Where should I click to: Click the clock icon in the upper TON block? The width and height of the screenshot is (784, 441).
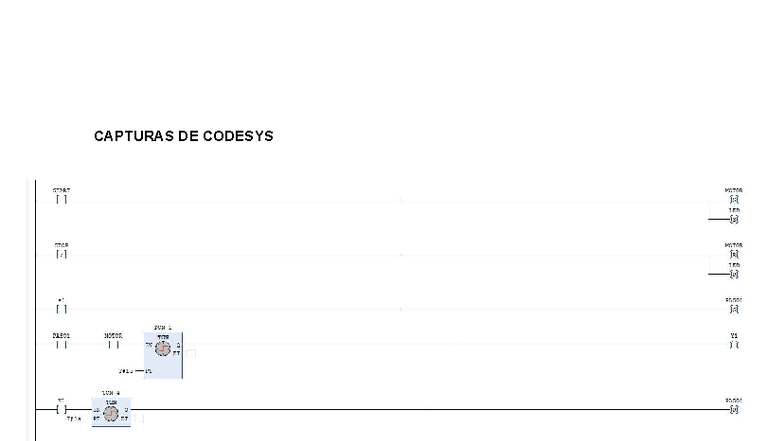click(164, 349)
